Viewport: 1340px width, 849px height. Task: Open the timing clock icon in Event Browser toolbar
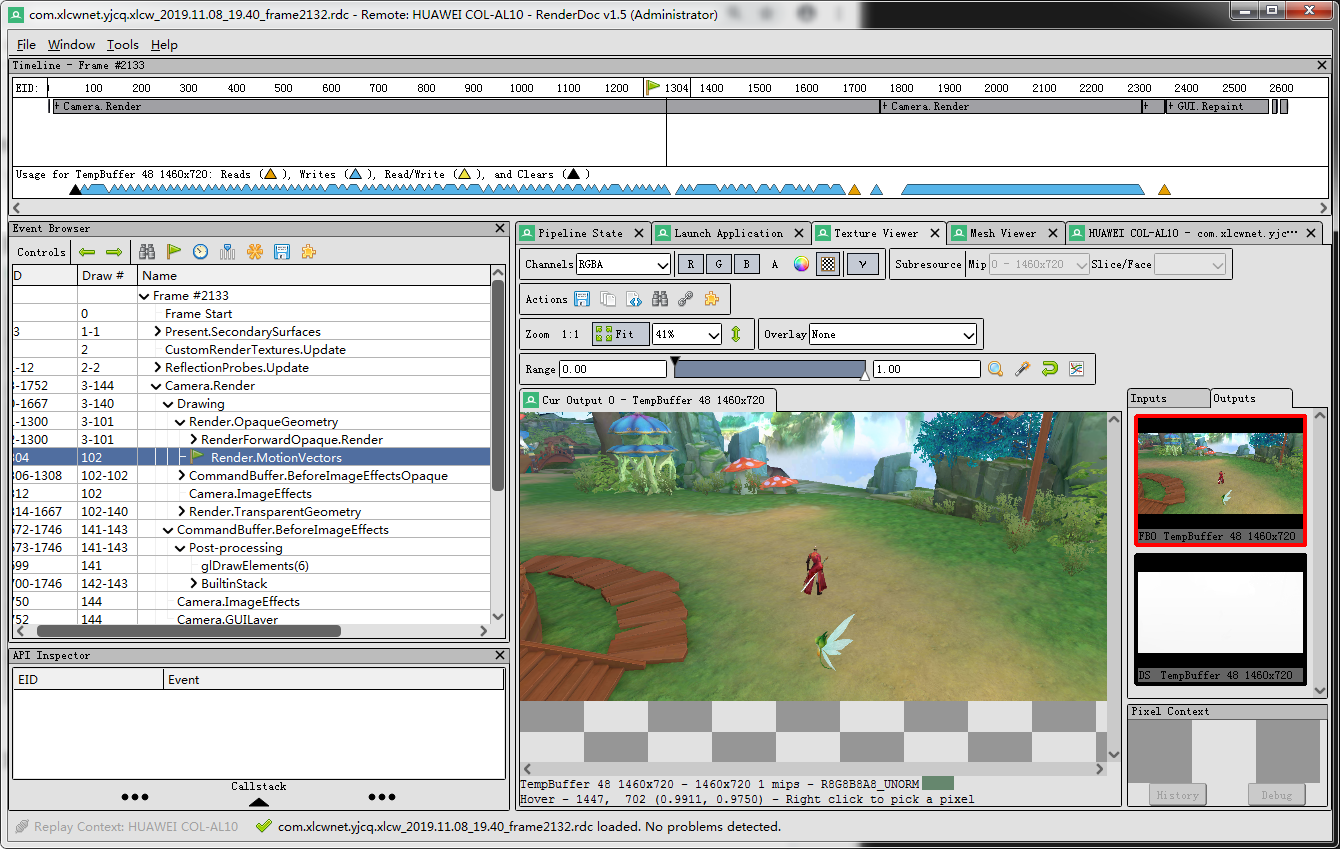(199, 252)
